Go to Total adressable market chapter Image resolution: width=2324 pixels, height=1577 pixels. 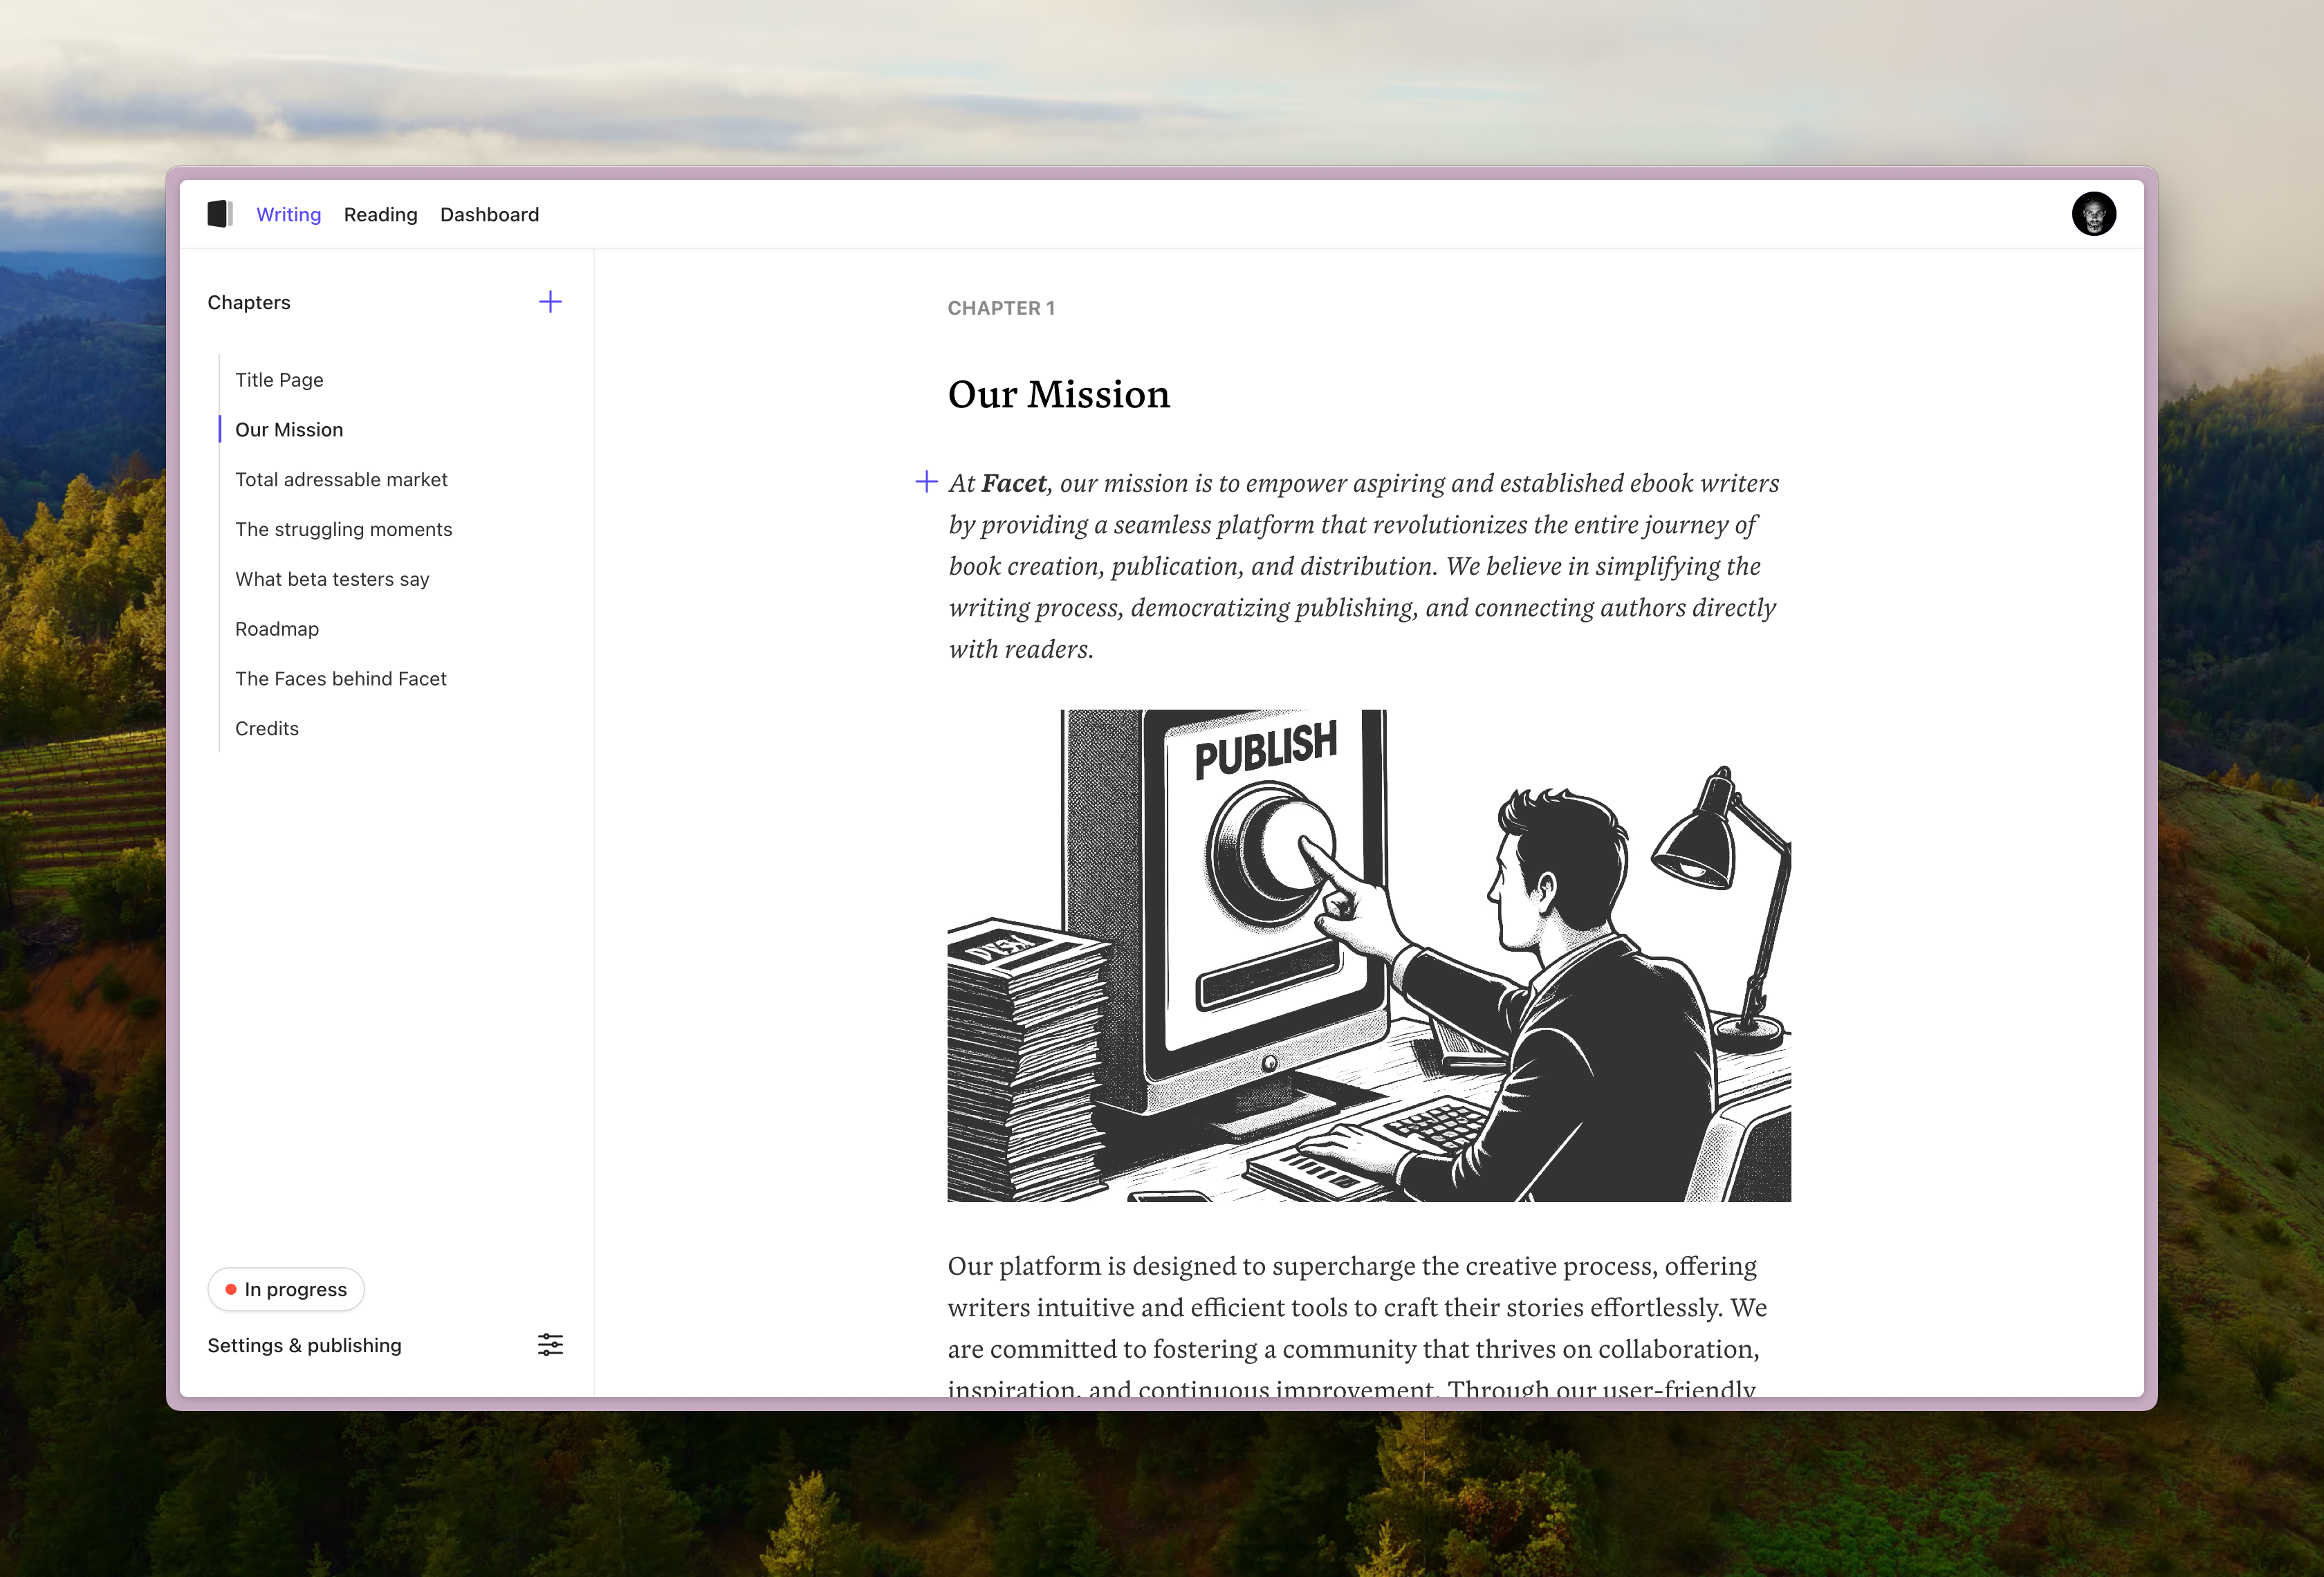tap(341, 480)
